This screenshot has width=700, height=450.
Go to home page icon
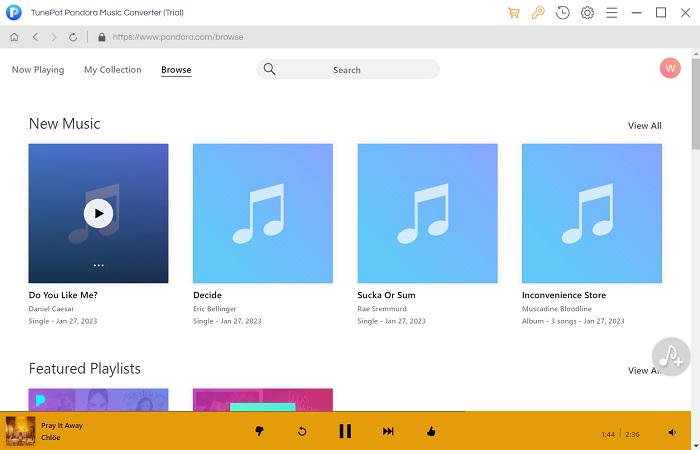(x=14, y=37)
